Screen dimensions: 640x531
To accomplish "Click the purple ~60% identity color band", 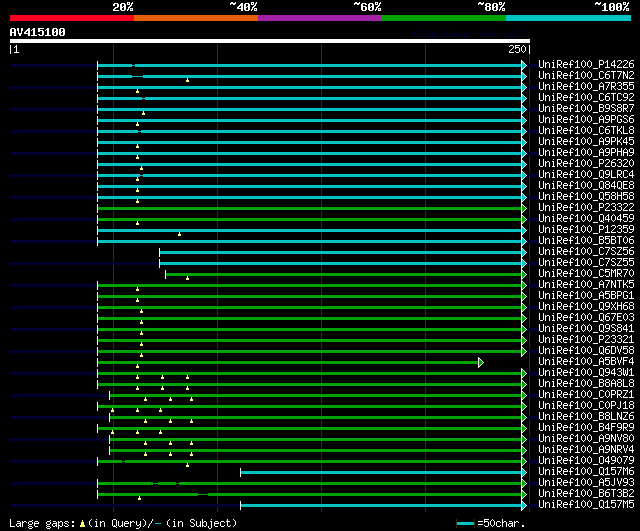I will [320, 18].
